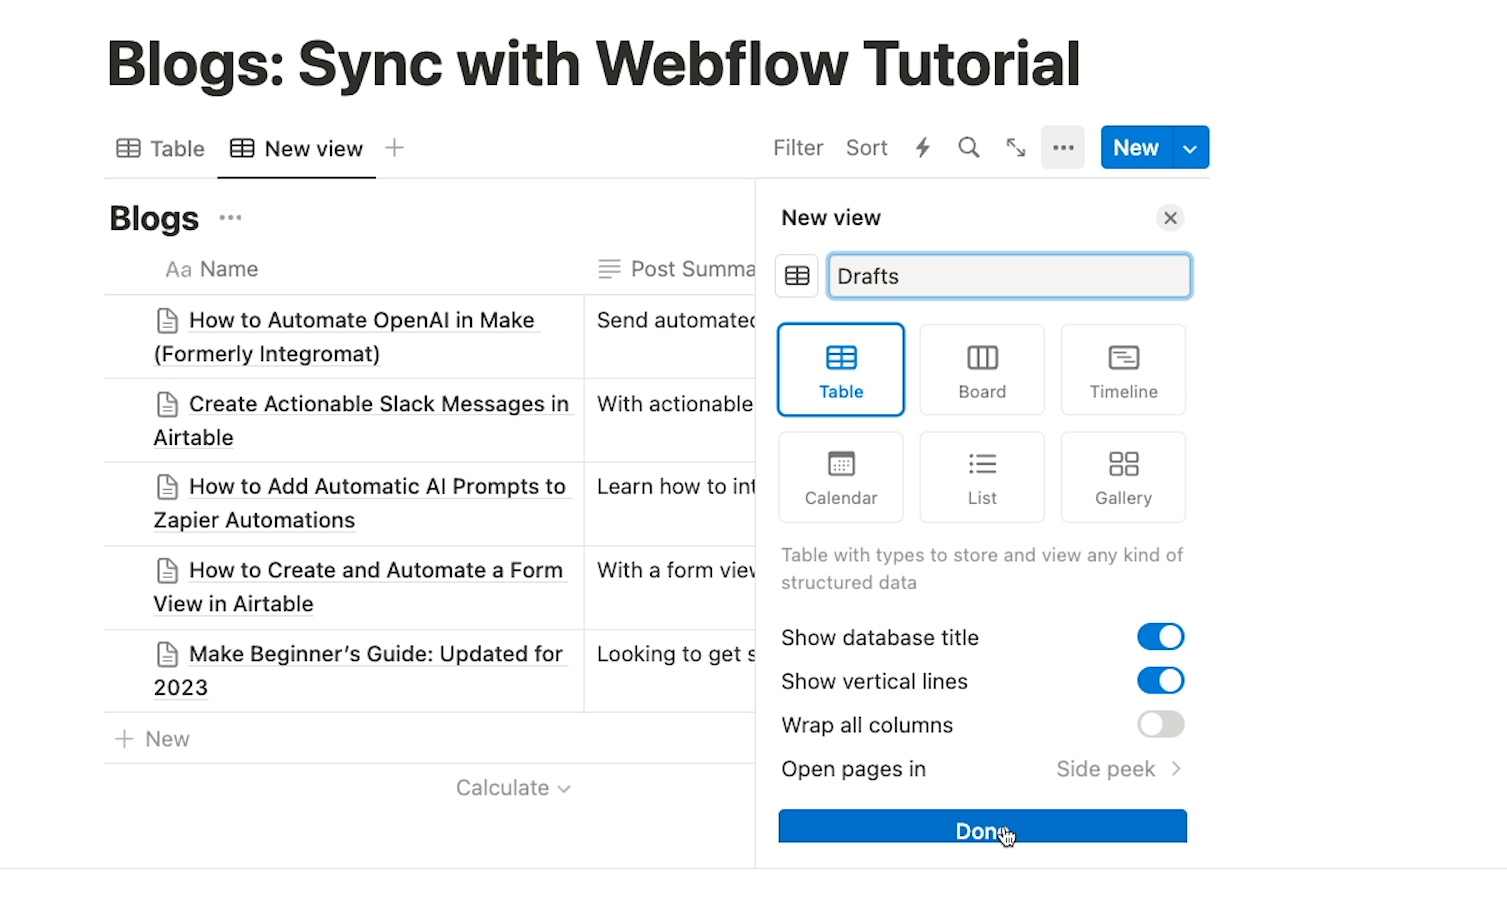Select the Gallery layout option
Viewport: 1507px width, 898px height.
tap(1123, 477)
